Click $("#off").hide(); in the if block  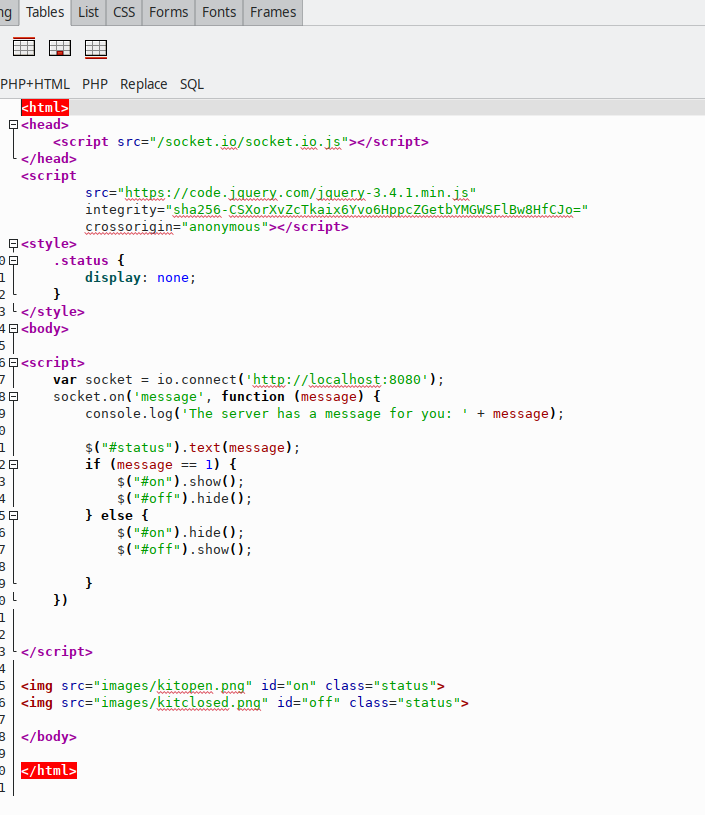click(x=185, y=499)
